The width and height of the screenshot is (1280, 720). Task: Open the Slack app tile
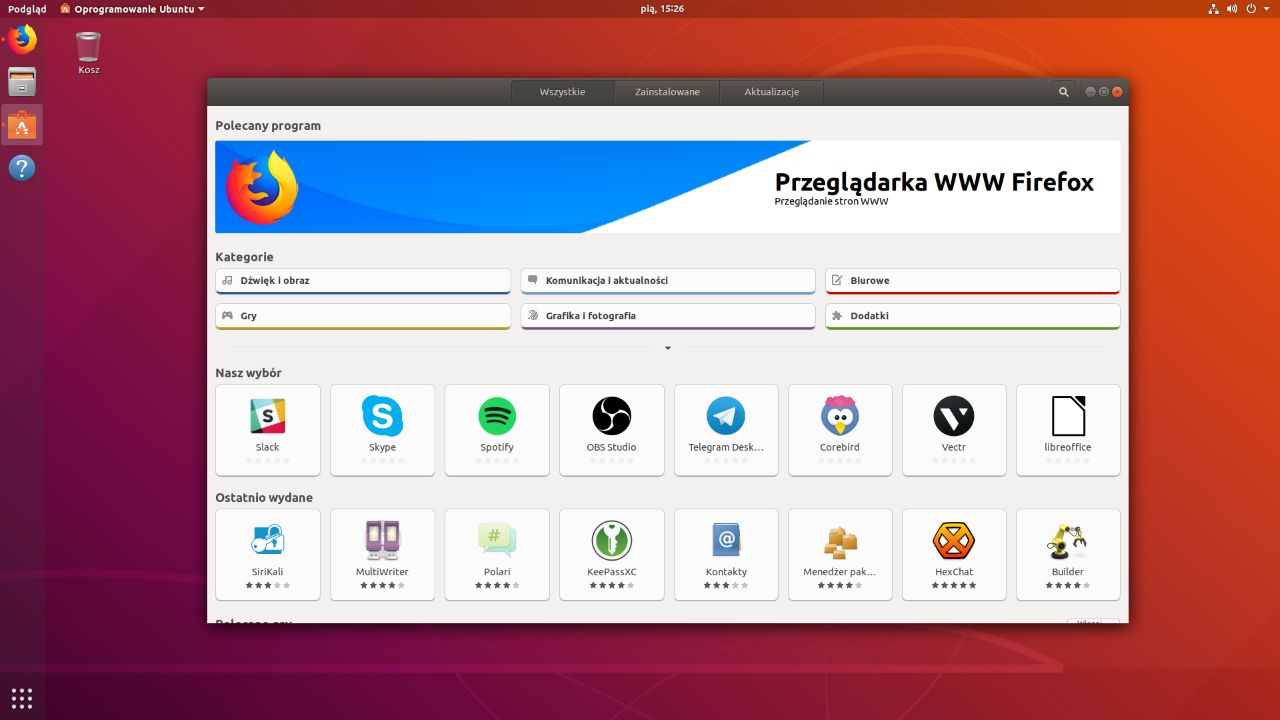[268, 430]
